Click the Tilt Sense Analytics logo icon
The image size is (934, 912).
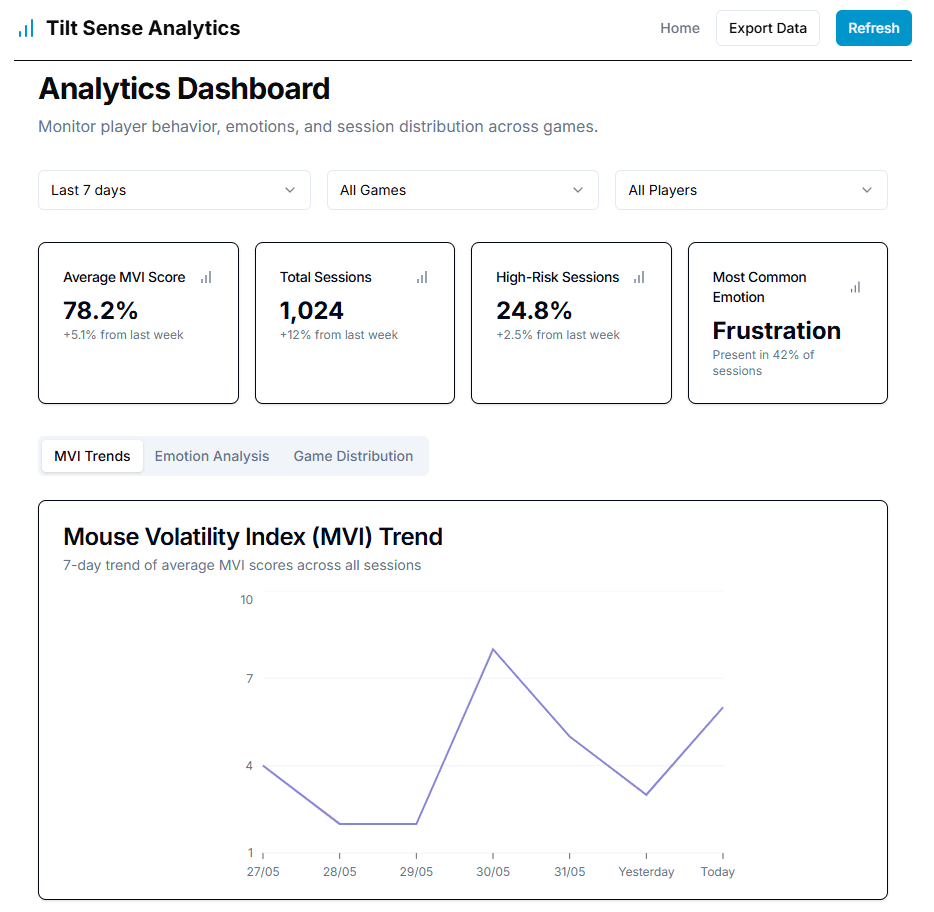[x=25, y=28]
